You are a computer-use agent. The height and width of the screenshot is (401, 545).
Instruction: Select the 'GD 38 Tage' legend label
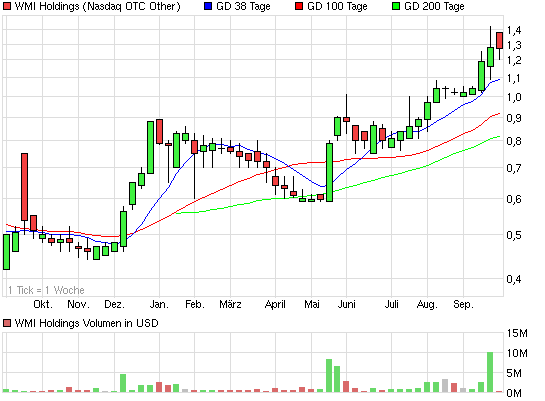(x=243, y=6)
